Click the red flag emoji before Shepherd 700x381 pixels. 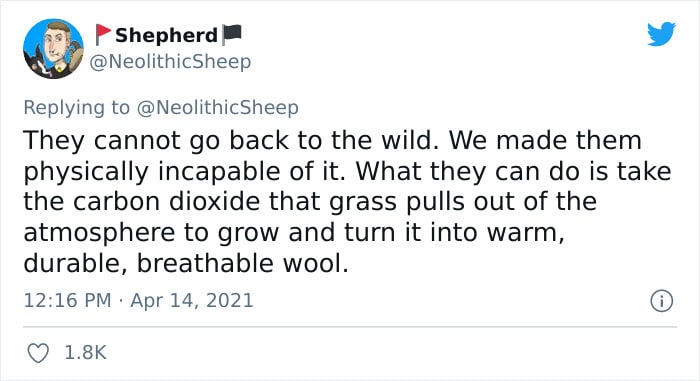(x=103, y=34)
